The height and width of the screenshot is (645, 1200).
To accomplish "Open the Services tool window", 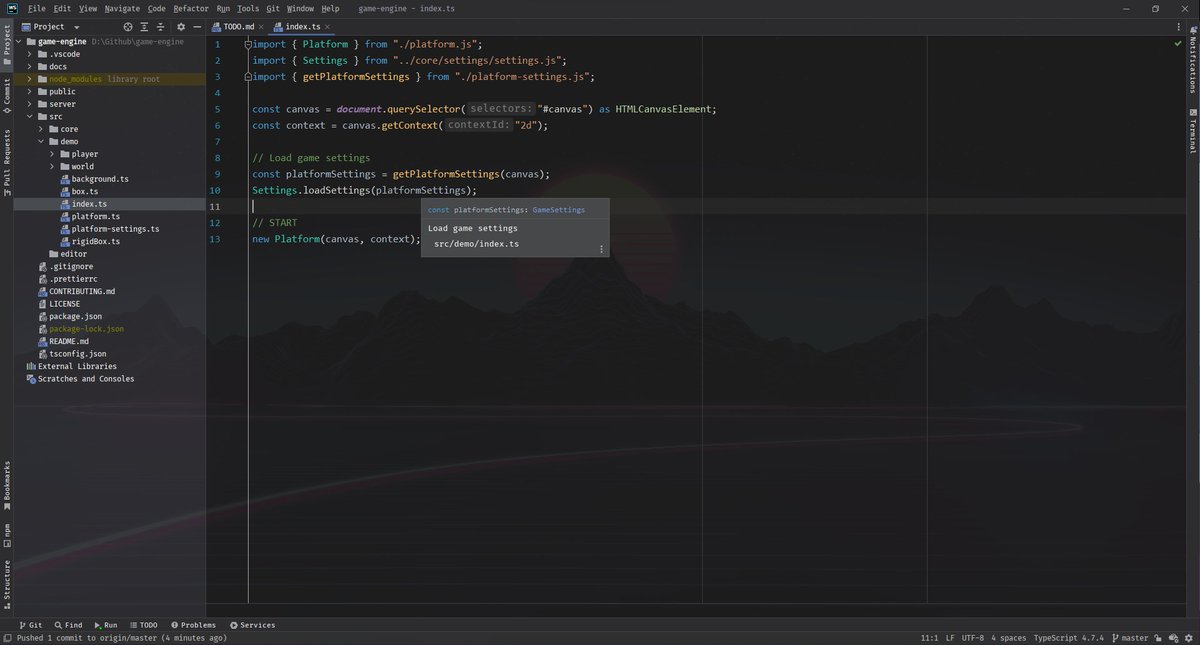I will [x=252, y=625].
